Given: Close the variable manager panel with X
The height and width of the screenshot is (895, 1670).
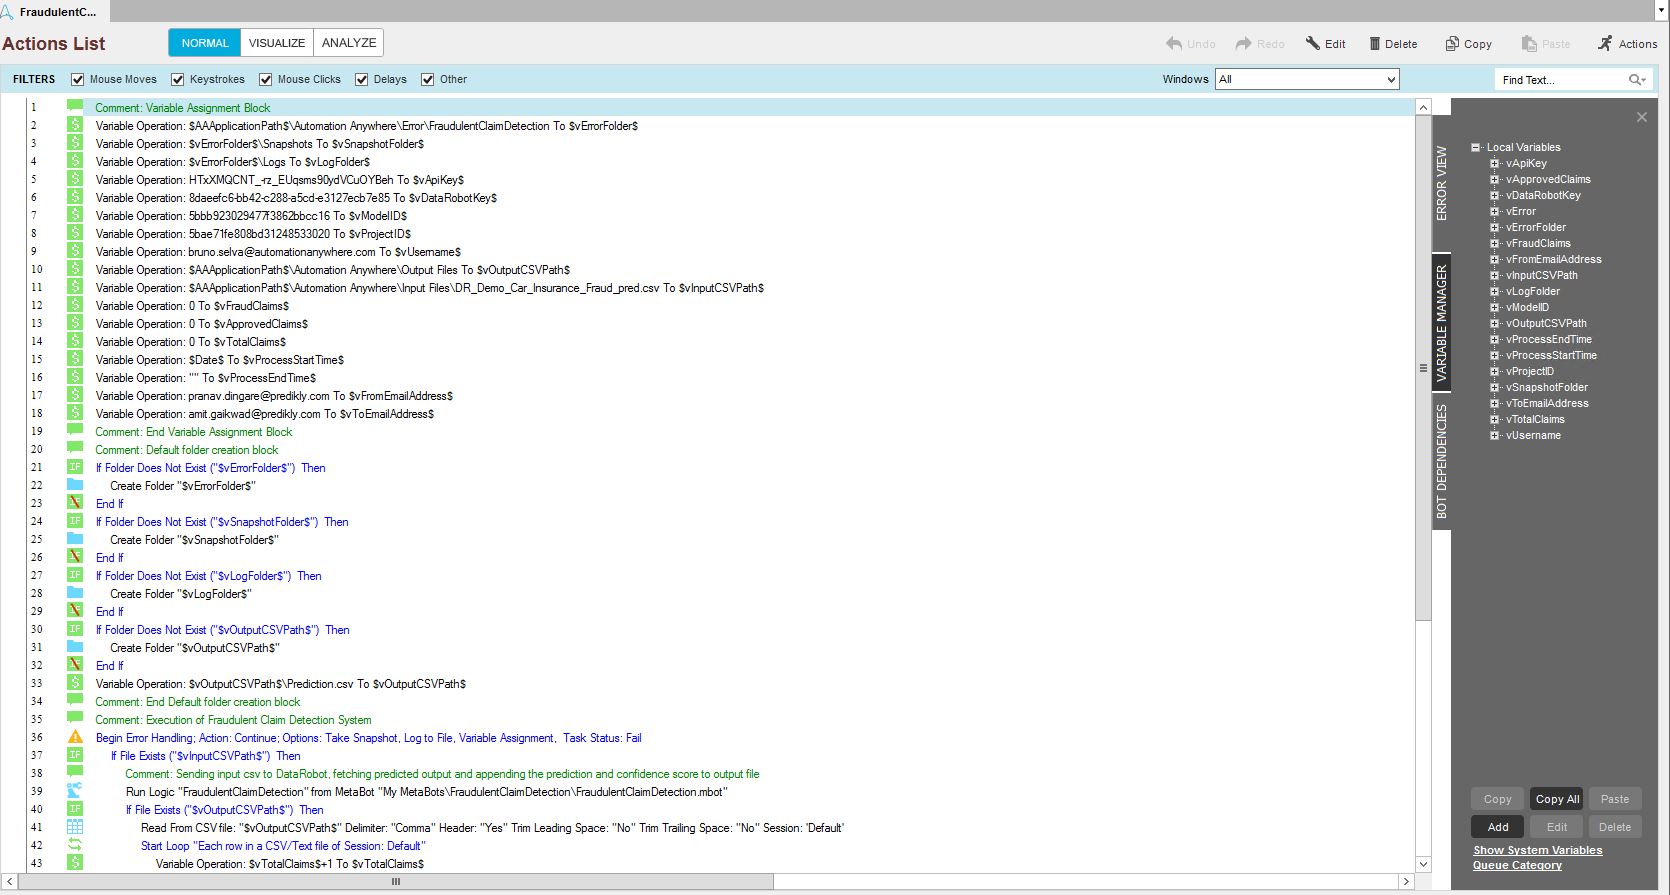Looking at the screenshot, I should (x=1641, y=117).
